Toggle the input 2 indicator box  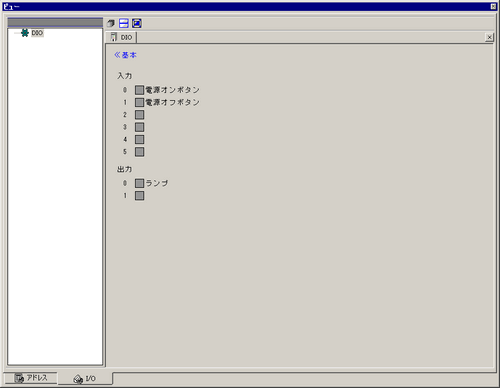(139, 115)
